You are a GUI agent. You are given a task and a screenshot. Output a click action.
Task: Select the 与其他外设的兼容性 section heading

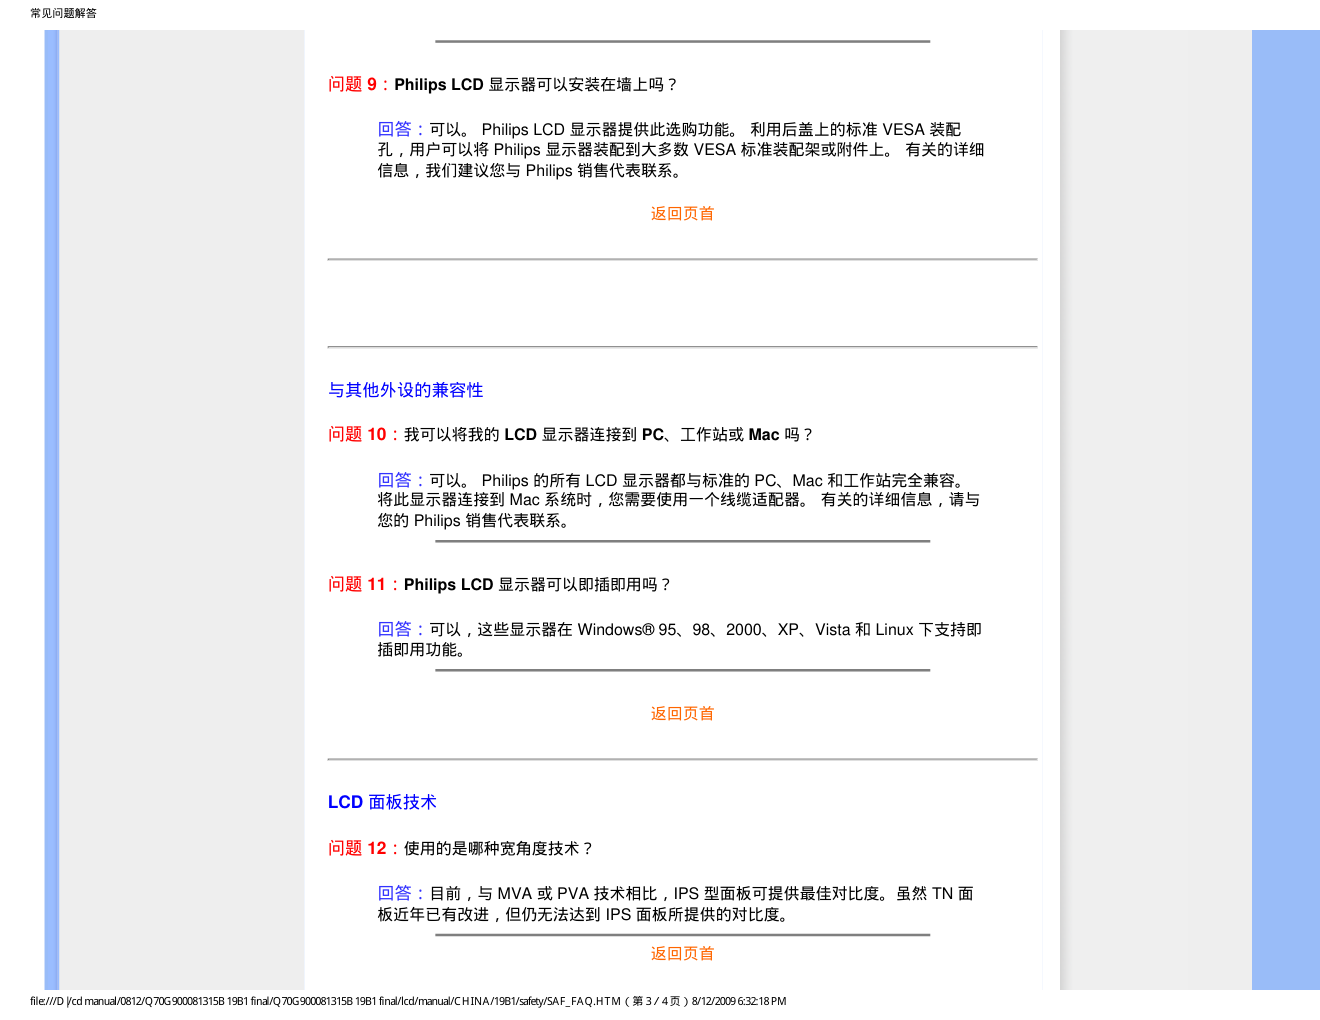point(405,390)
